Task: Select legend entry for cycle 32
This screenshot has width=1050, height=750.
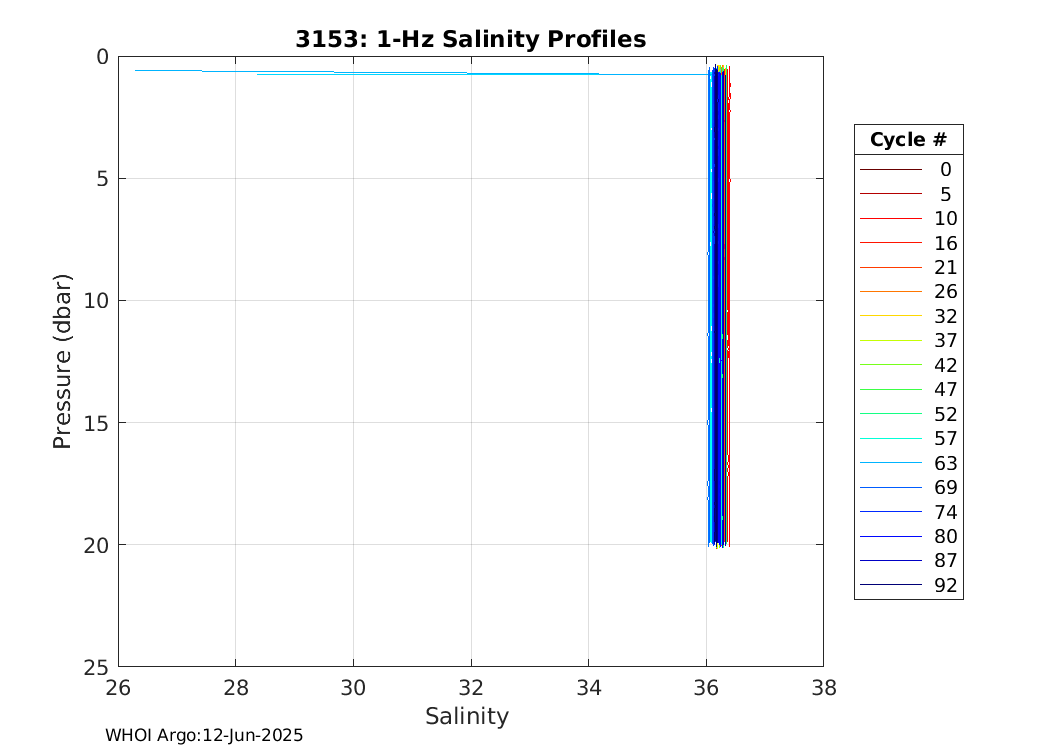Action: tap(909, 316)
